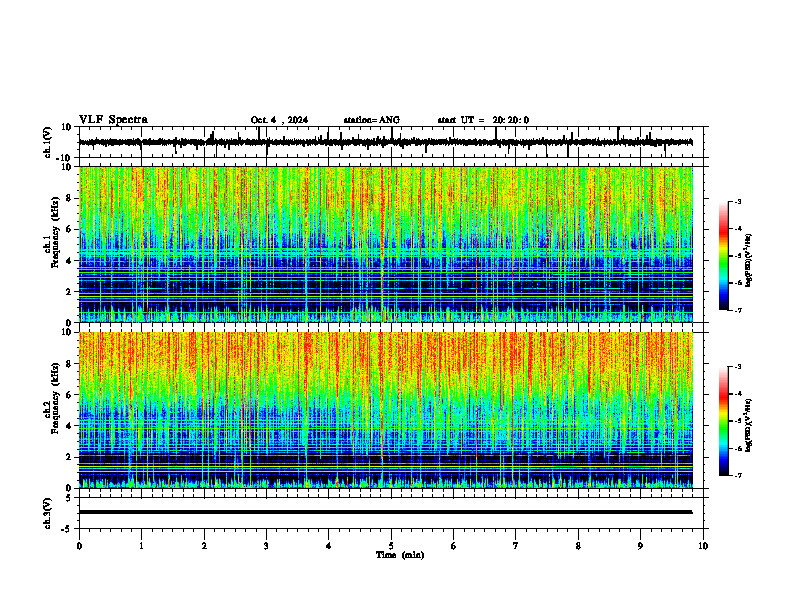The image size is (792, 612).
Task: Click the ch.1 spectrogram color bar
Action: coord(724,256)
